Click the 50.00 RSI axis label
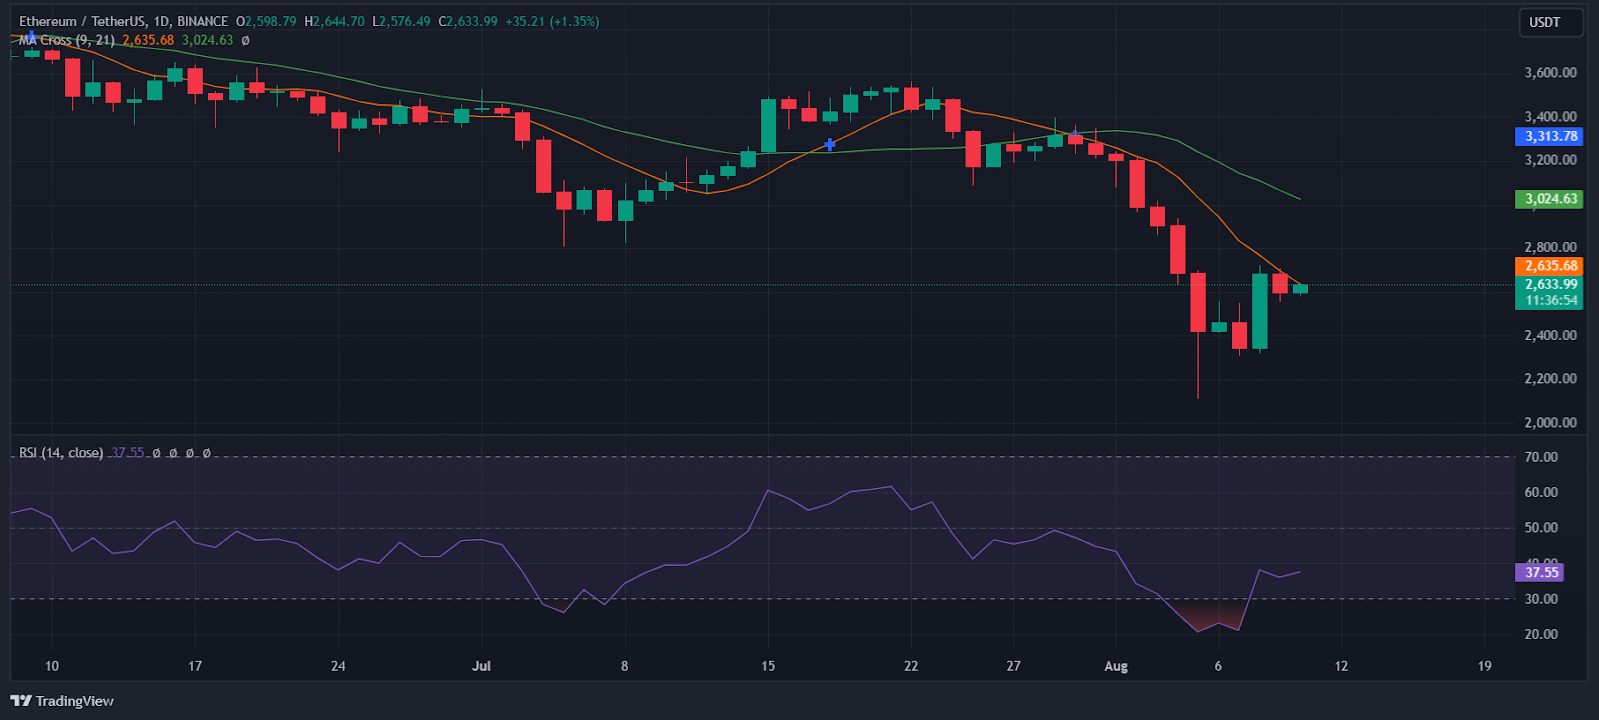1599x720 pixels. click(x=1541, y=528)
